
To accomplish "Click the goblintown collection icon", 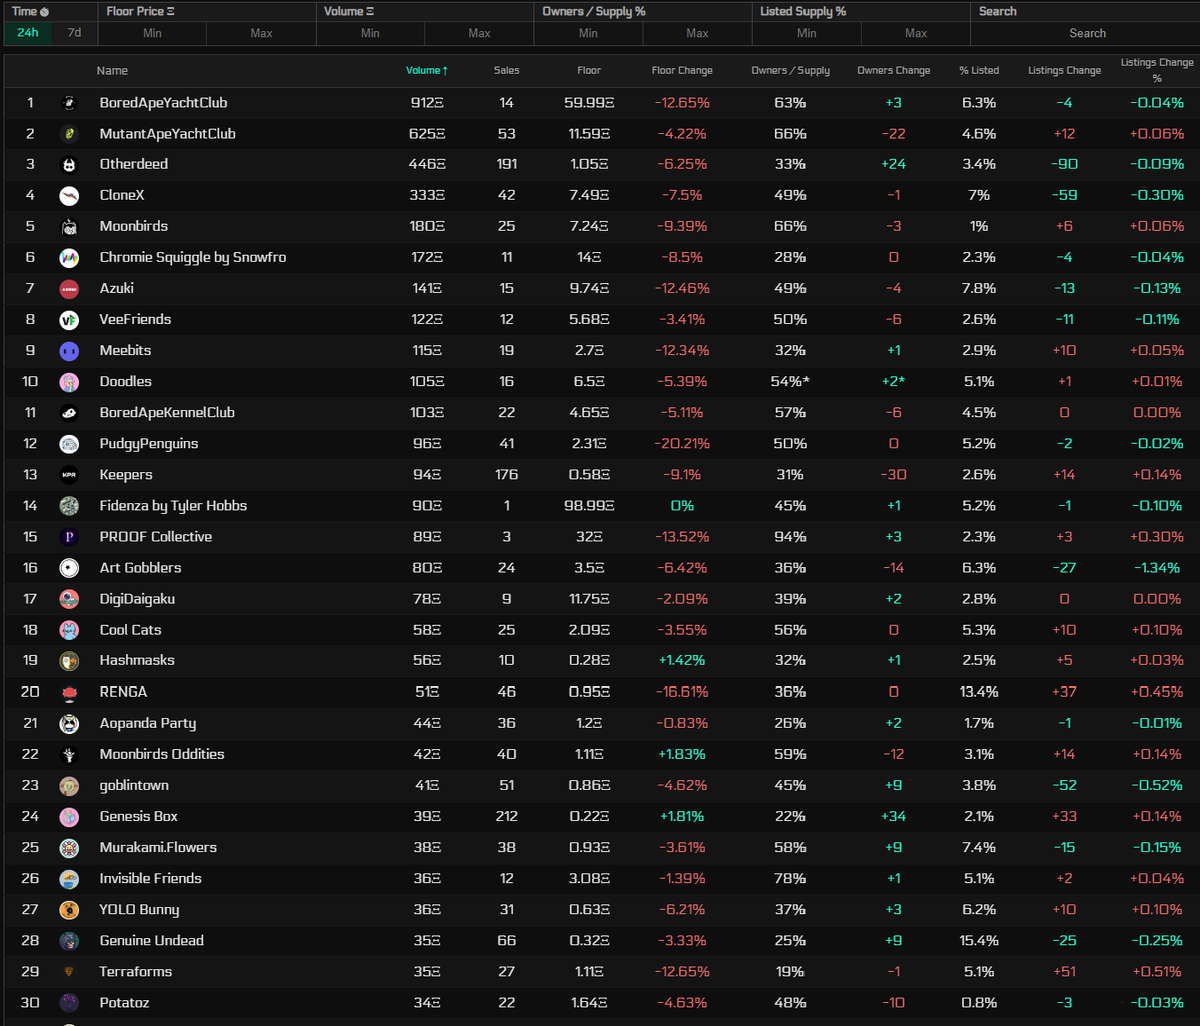I will click(x=69, y=785).
